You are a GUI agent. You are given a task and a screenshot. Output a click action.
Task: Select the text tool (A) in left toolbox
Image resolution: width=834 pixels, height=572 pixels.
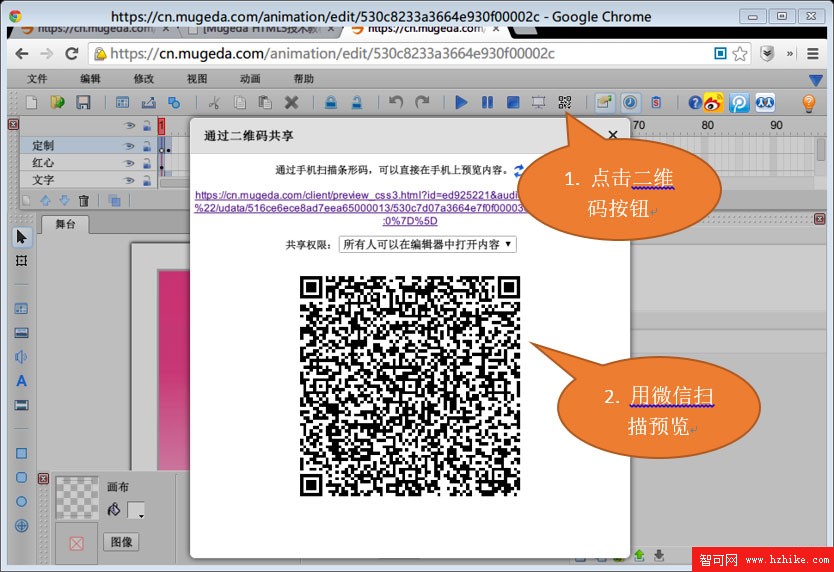tap(21, 381)
